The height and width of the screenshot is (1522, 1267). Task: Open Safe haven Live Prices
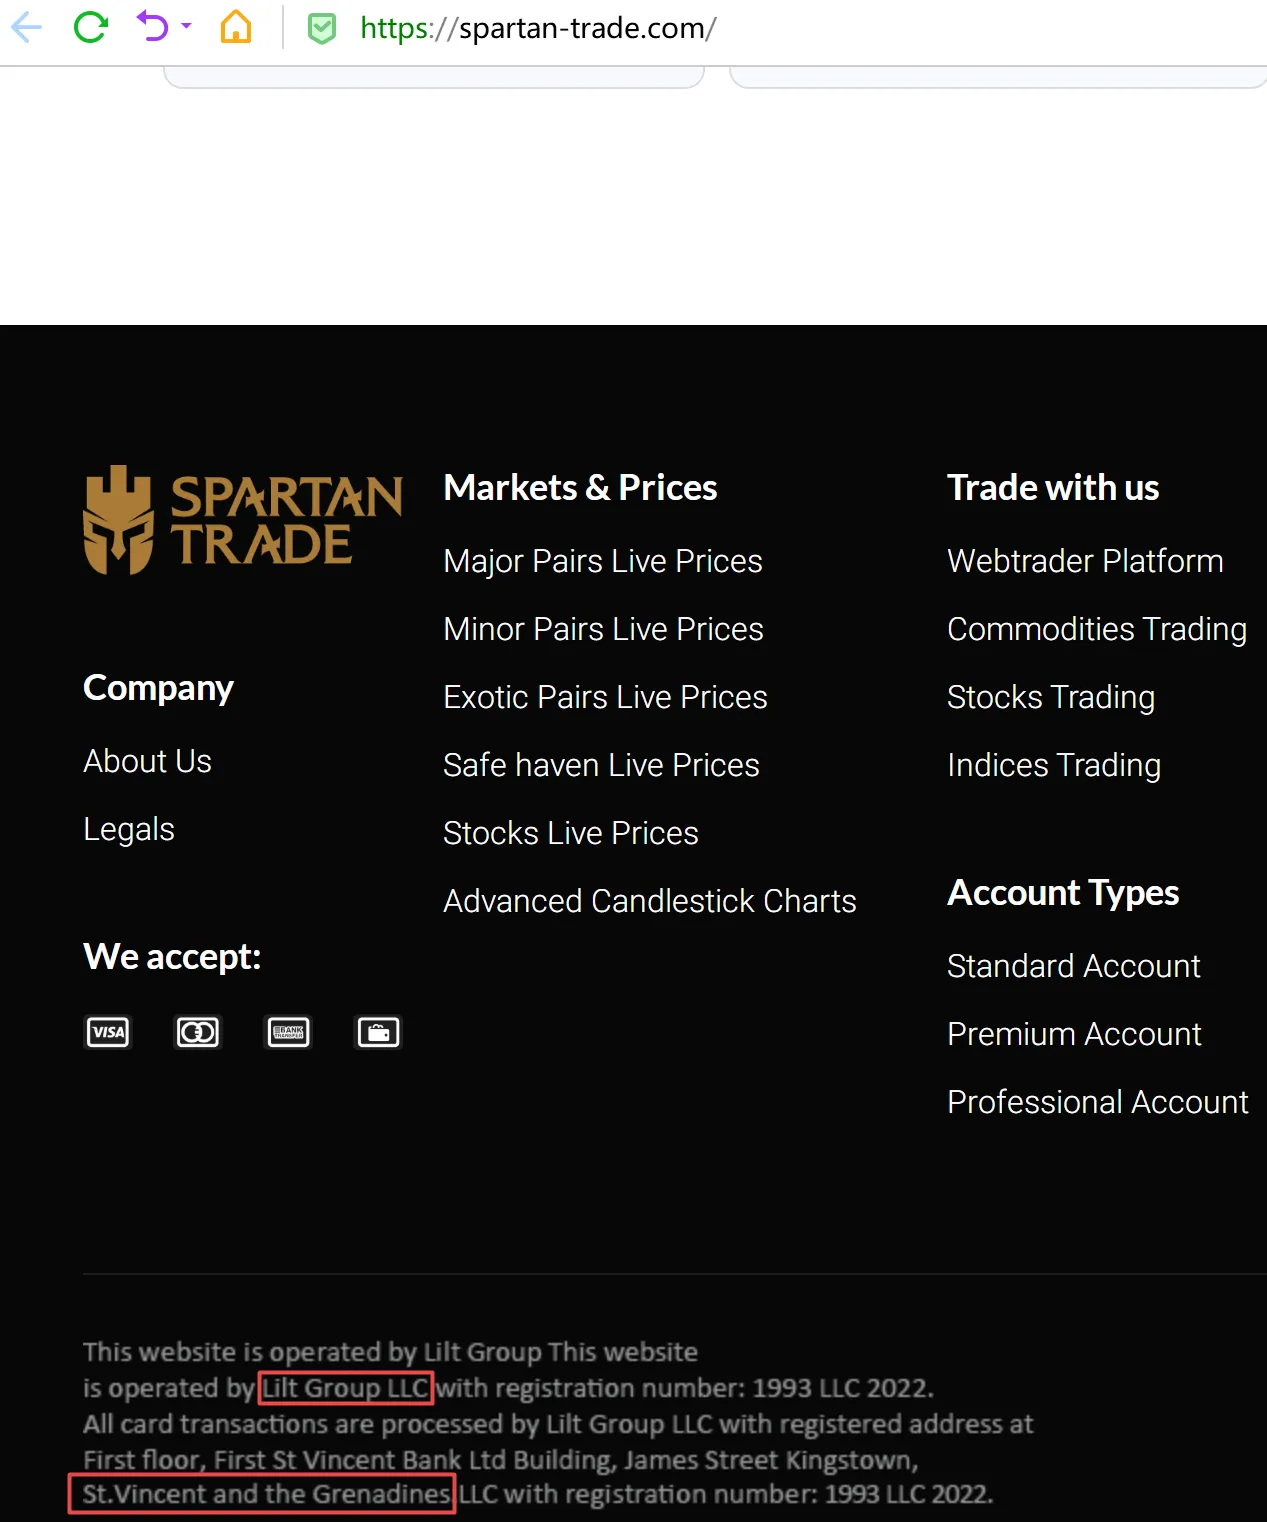(x=602, y=765)
